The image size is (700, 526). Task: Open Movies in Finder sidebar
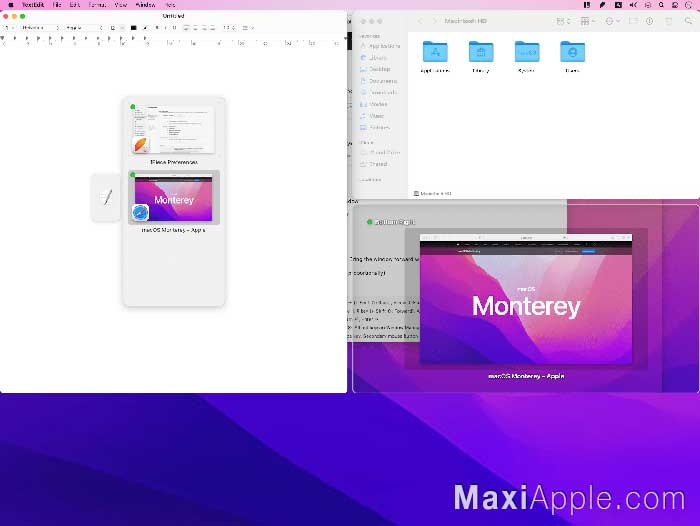374,104
